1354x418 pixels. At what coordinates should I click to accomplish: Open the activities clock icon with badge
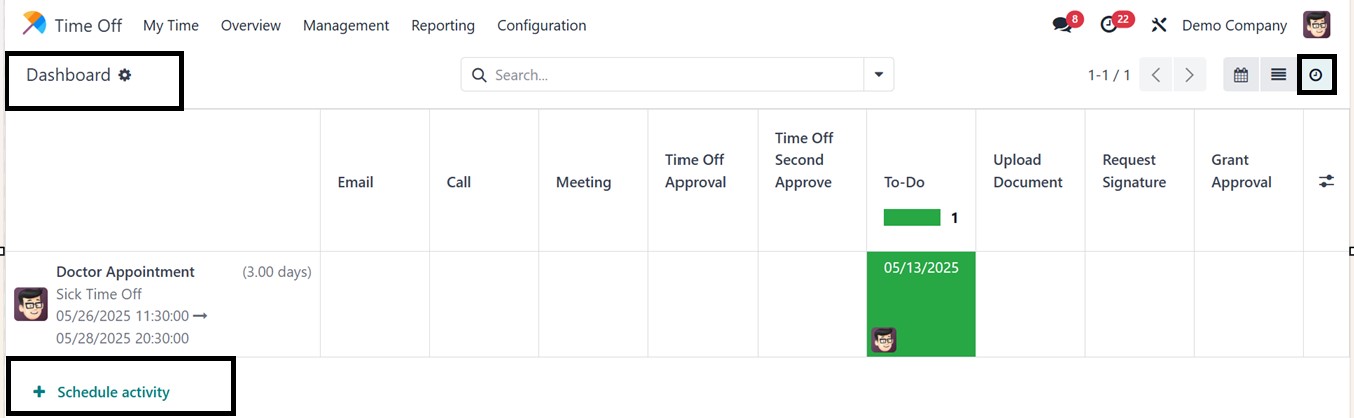click(1109, 25)
